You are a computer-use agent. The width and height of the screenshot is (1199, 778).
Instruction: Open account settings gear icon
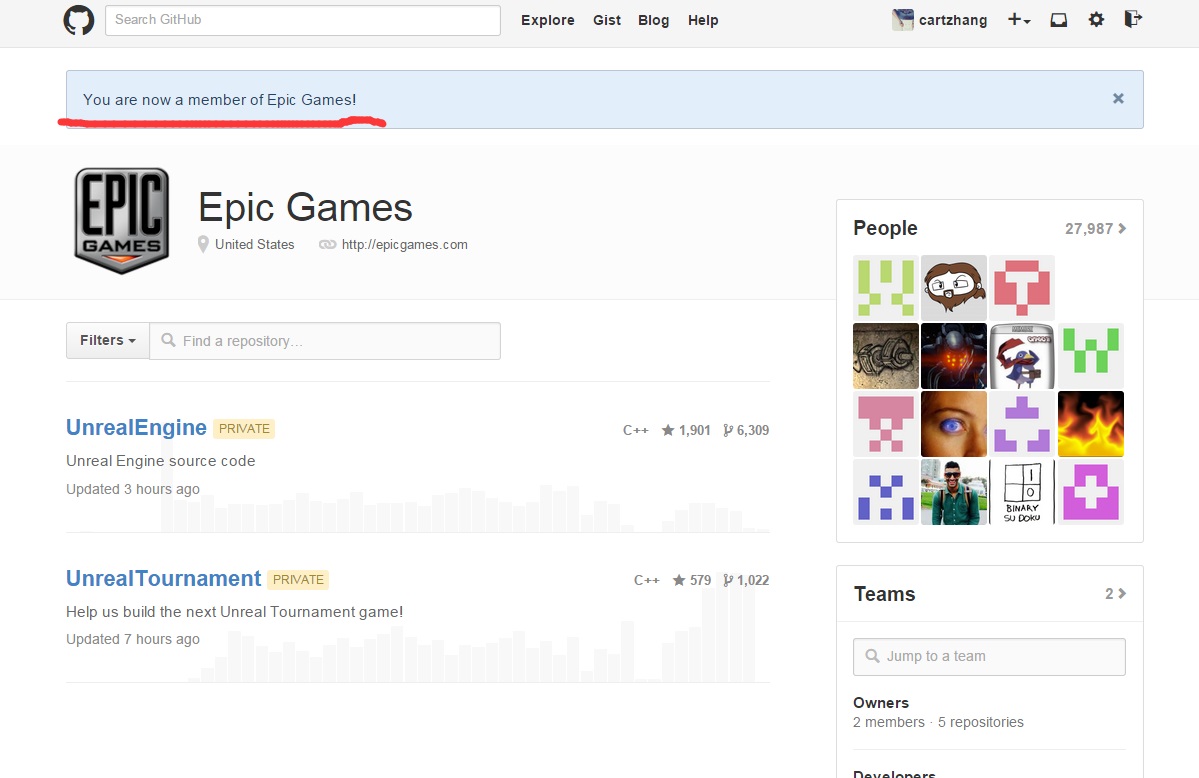[x=1096, y=20]
